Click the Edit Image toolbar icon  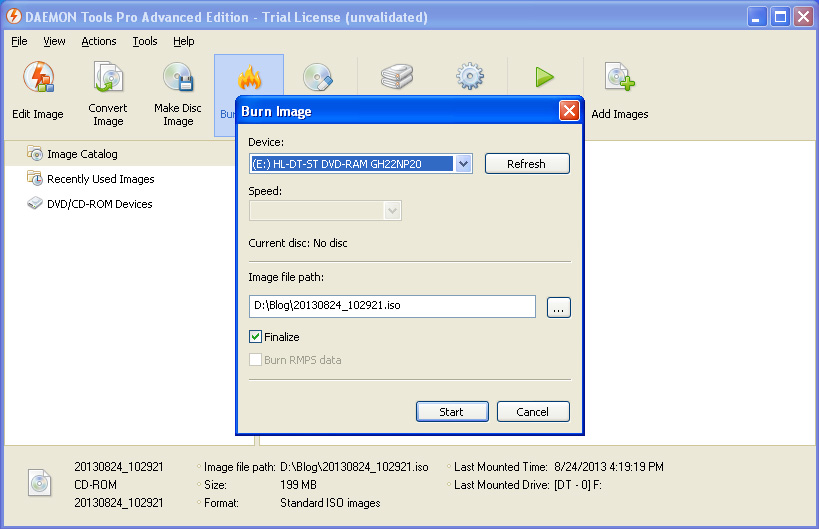pos(38,77)
